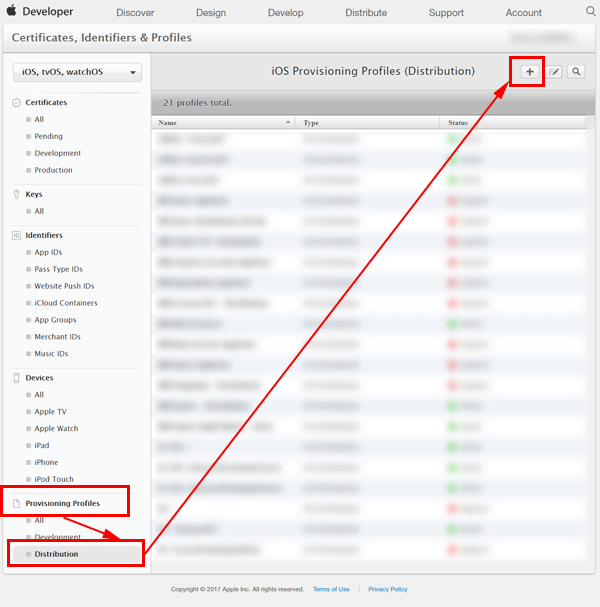Select iPhone devices
The height and width of the screenshot is (607, 600).
pyautogui.click(x=46, y=462)
